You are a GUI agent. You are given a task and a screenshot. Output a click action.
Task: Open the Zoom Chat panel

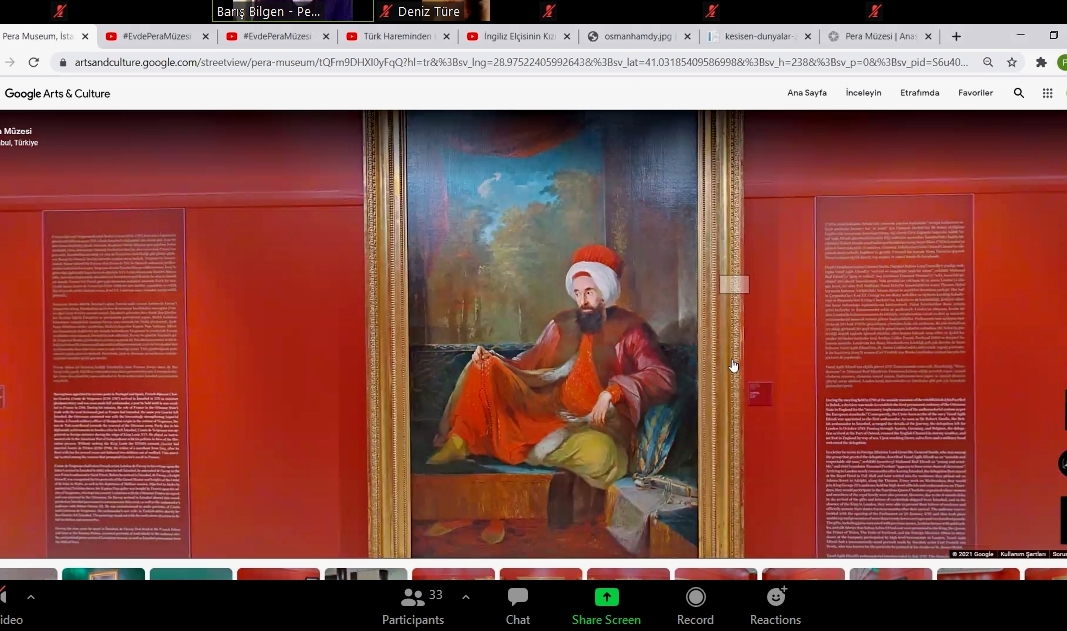coord(518,606)
